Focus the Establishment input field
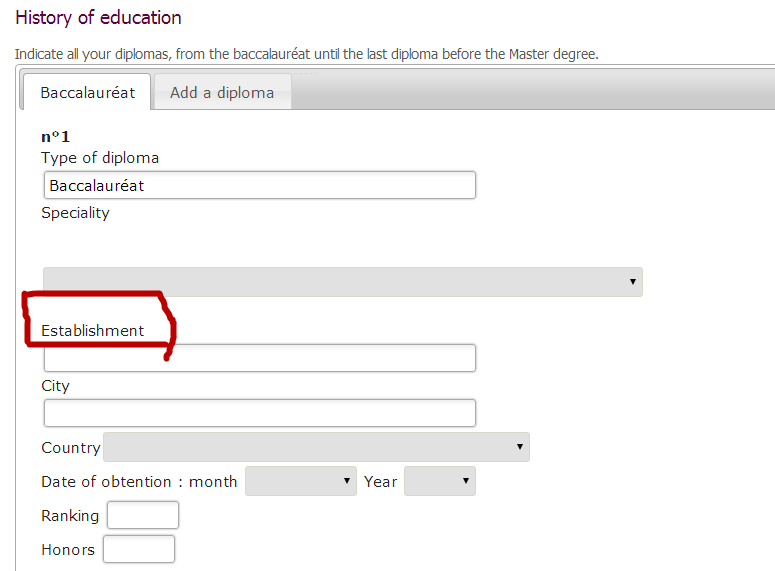Screen dimensions: 775x571 (x=260, y=358)
